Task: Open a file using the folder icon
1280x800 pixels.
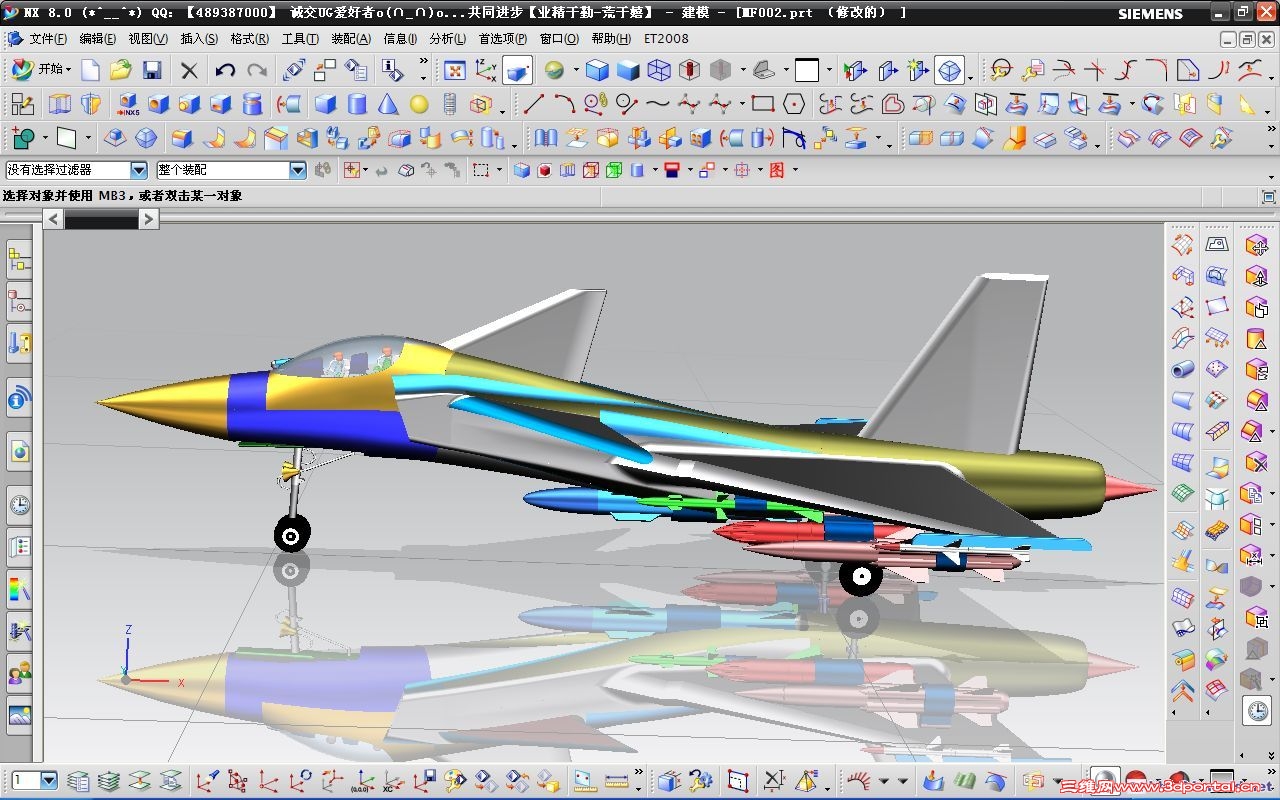Action: point(121,70)
